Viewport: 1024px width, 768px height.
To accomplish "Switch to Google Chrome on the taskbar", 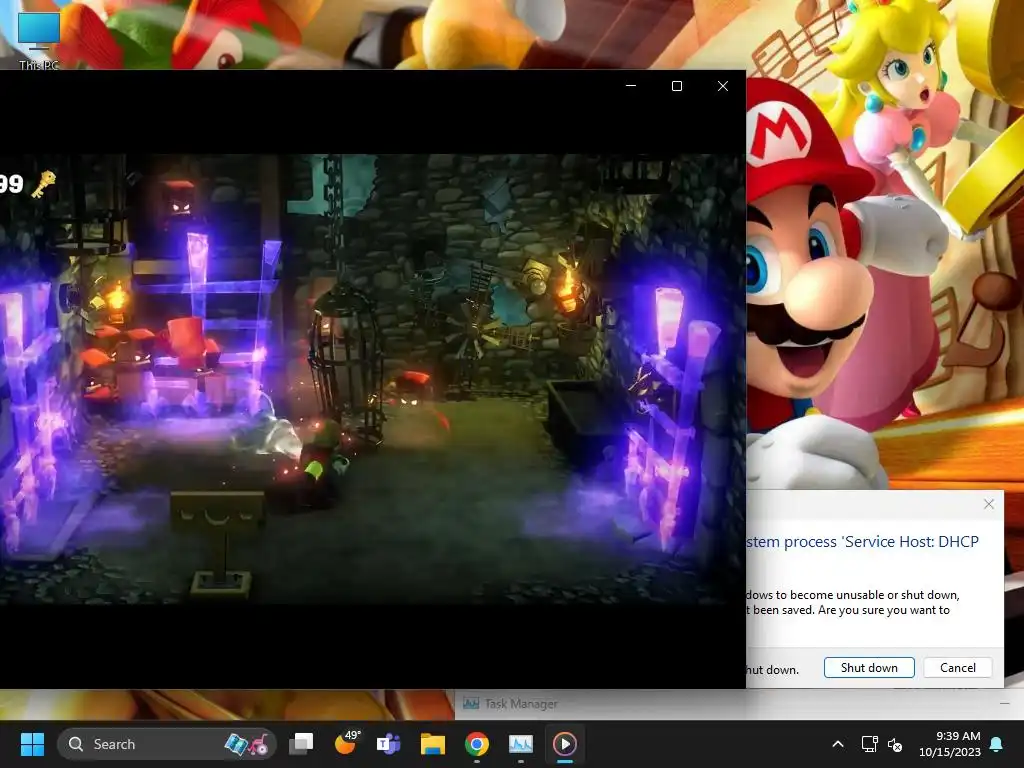I will (477, 744).
